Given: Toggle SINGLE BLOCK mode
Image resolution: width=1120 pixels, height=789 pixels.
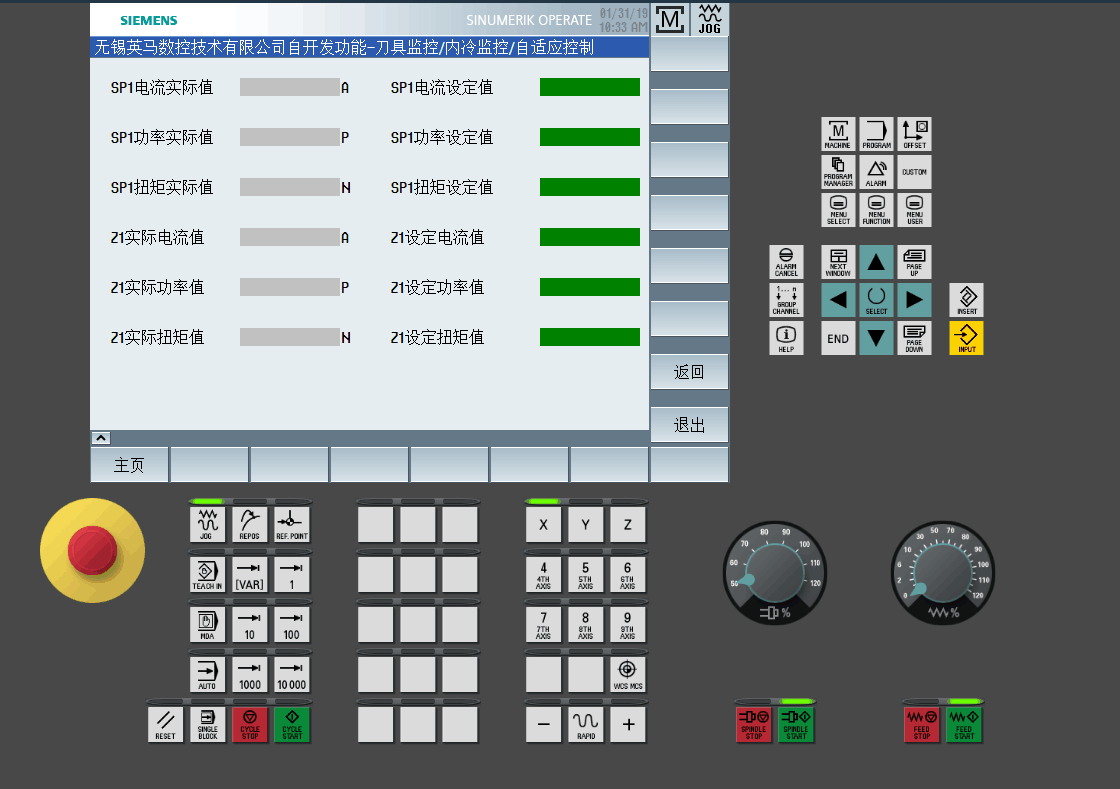Looking at the screenshot, I should pyautogui.click(x=208, y=724).
